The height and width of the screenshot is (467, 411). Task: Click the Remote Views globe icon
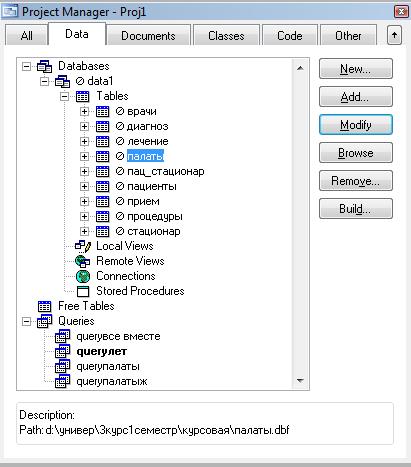(83, 261)
